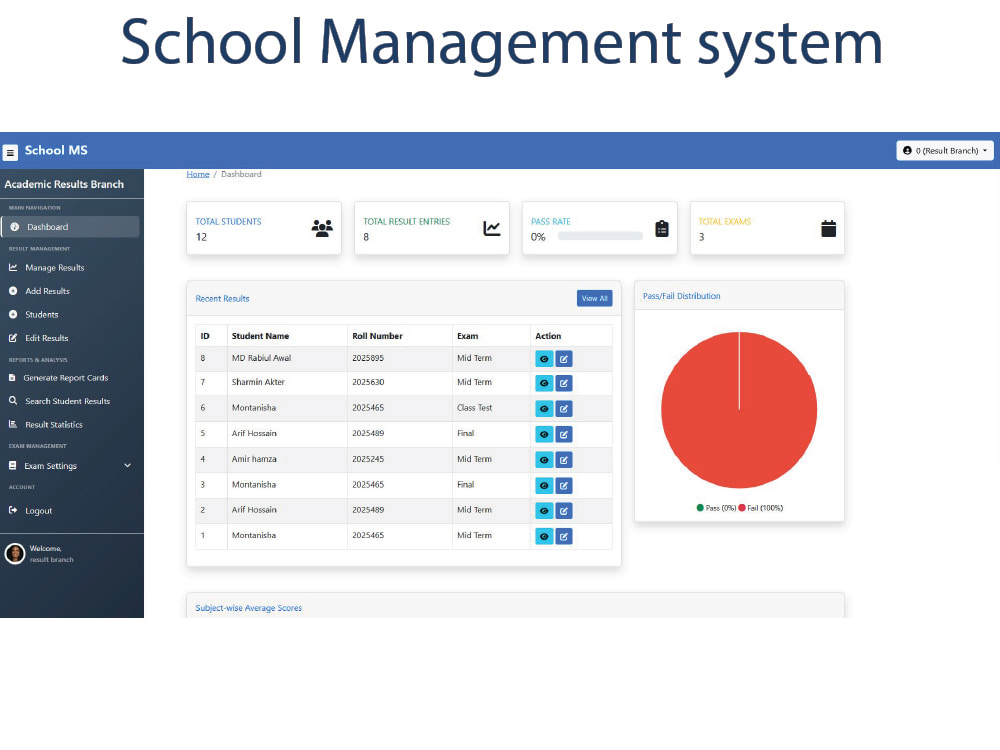Open Search Student Results
This screenshot has width=1000, height=750.
70,401
